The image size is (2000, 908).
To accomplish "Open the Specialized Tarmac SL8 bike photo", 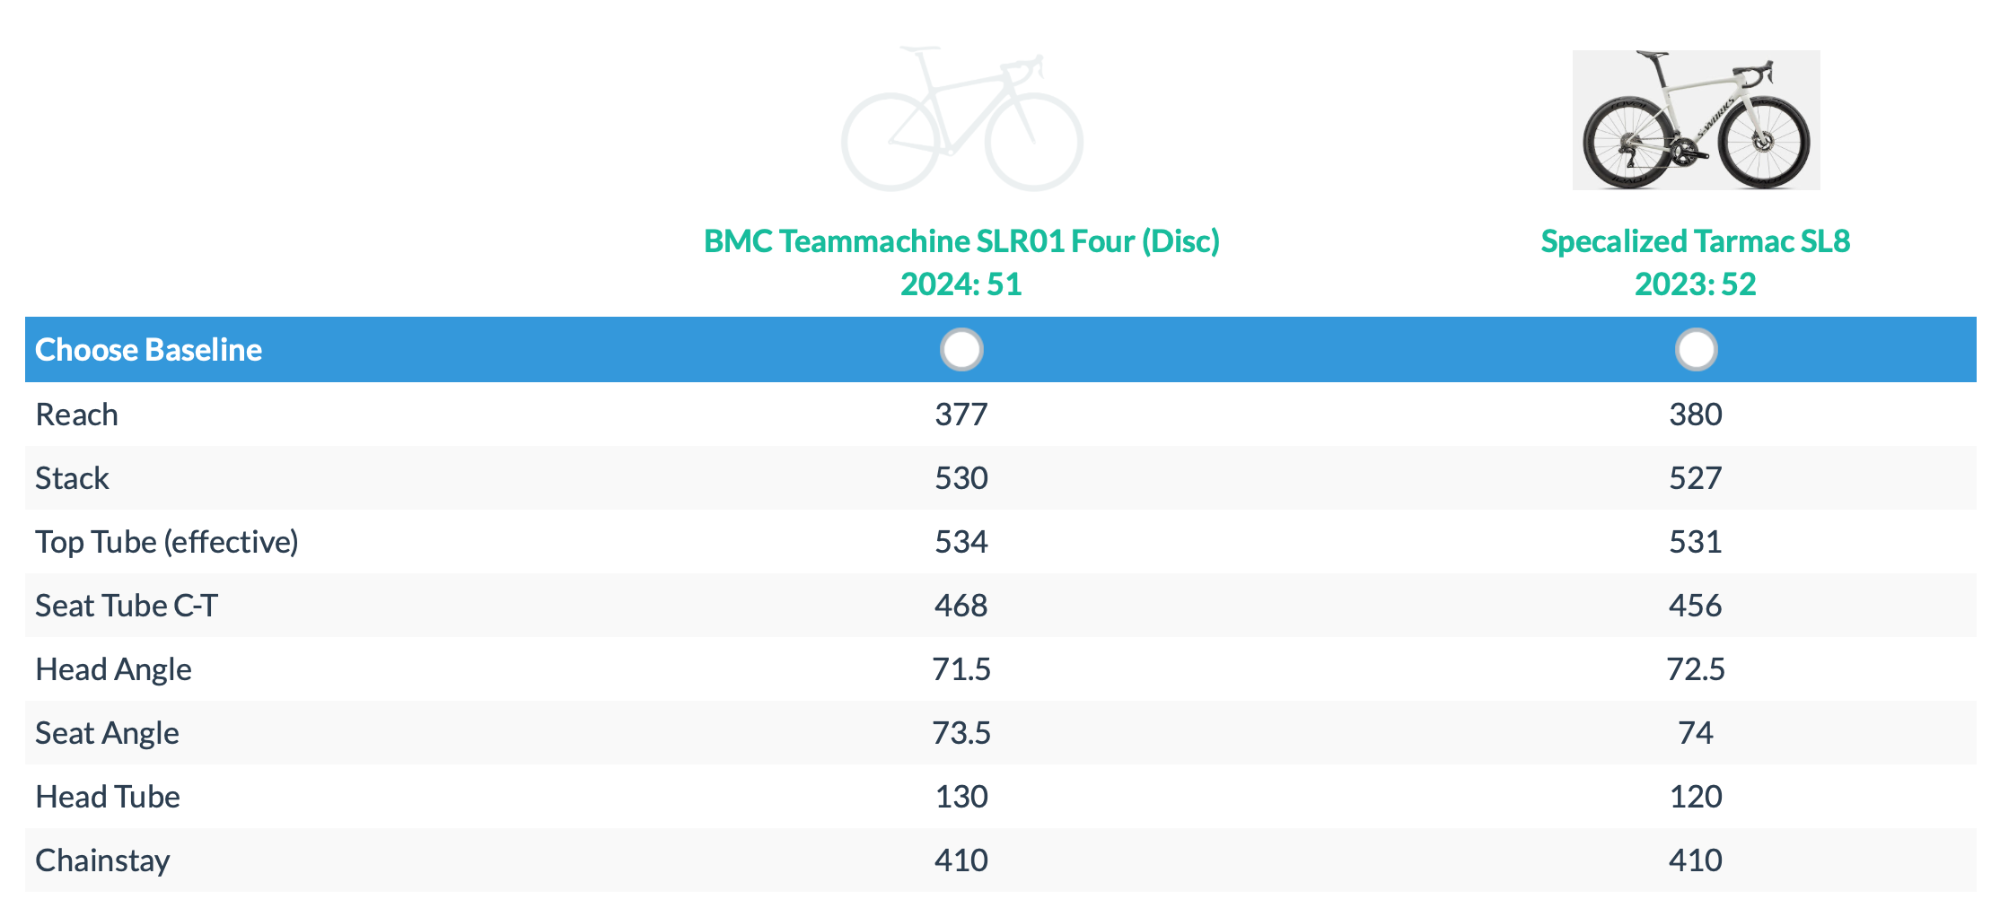I will point(1695,120).
